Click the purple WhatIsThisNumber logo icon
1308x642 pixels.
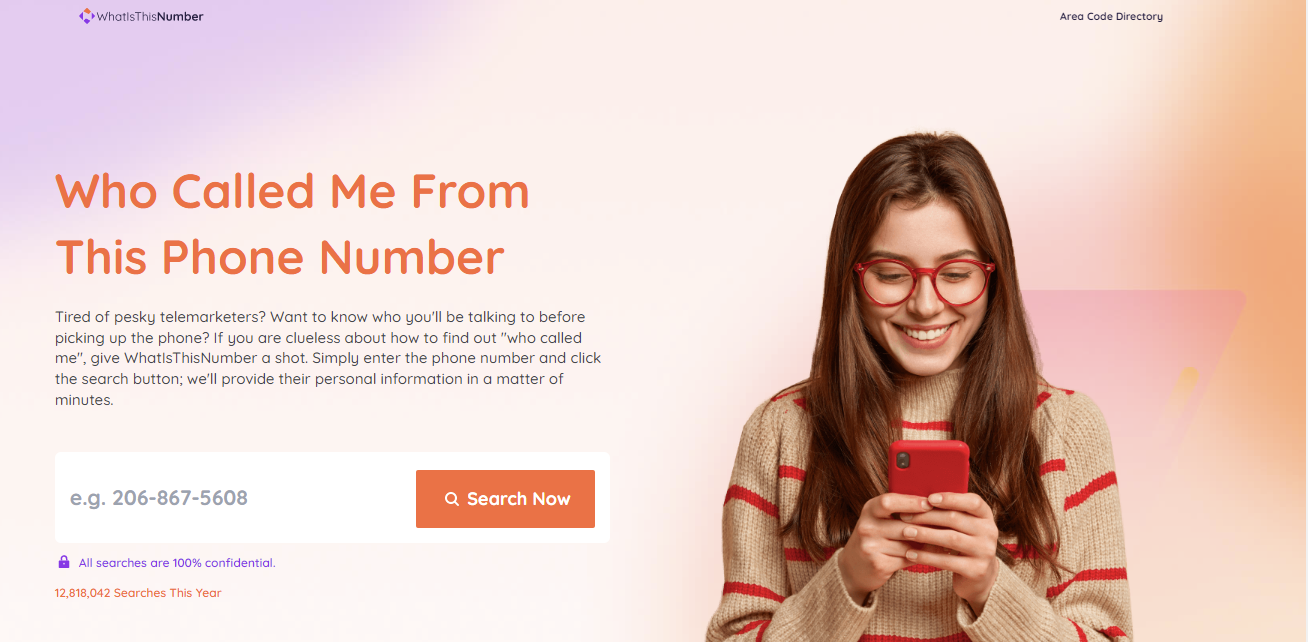tap(86, 16)
